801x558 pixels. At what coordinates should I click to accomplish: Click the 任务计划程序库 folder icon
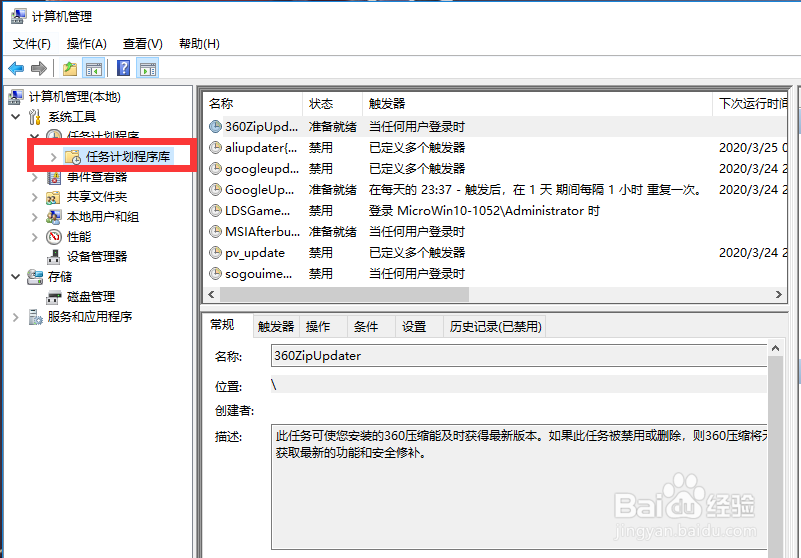73,156
